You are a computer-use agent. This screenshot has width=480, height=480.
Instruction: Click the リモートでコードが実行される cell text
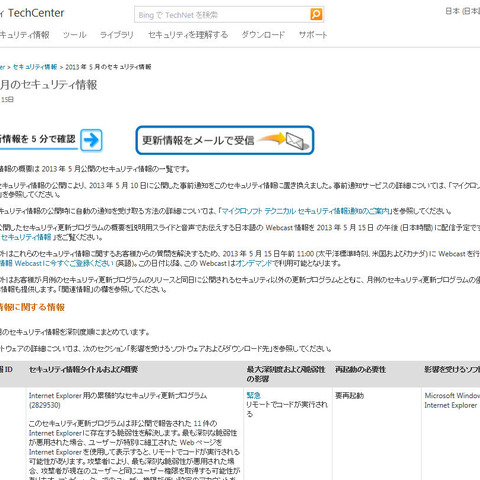pyautogui.click(x=287, y=409)
